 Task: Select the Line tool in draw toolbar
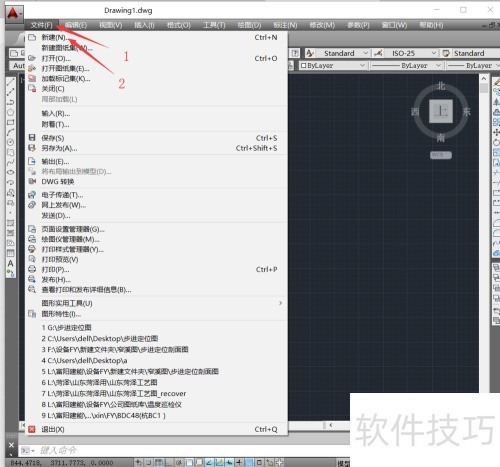(11, 81)
